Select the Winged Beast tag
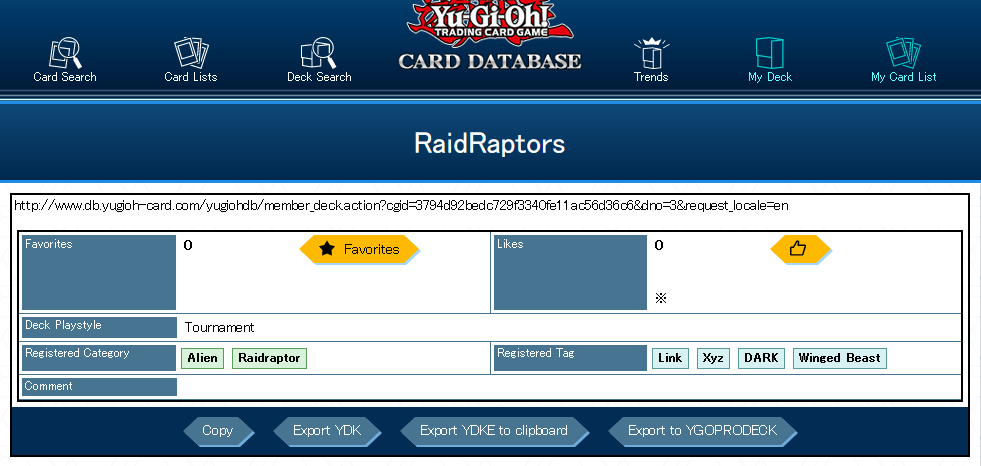The width and height of the screenshot is (981, 466). click(840, 358)
